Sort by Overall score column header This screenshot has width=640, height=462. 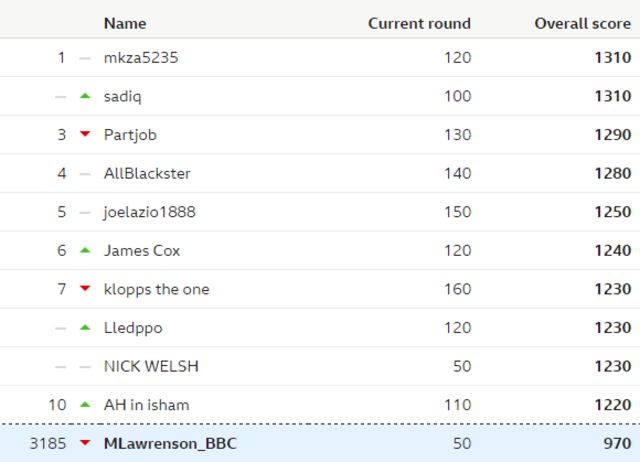pyautogui.click(x=582, y=23)
